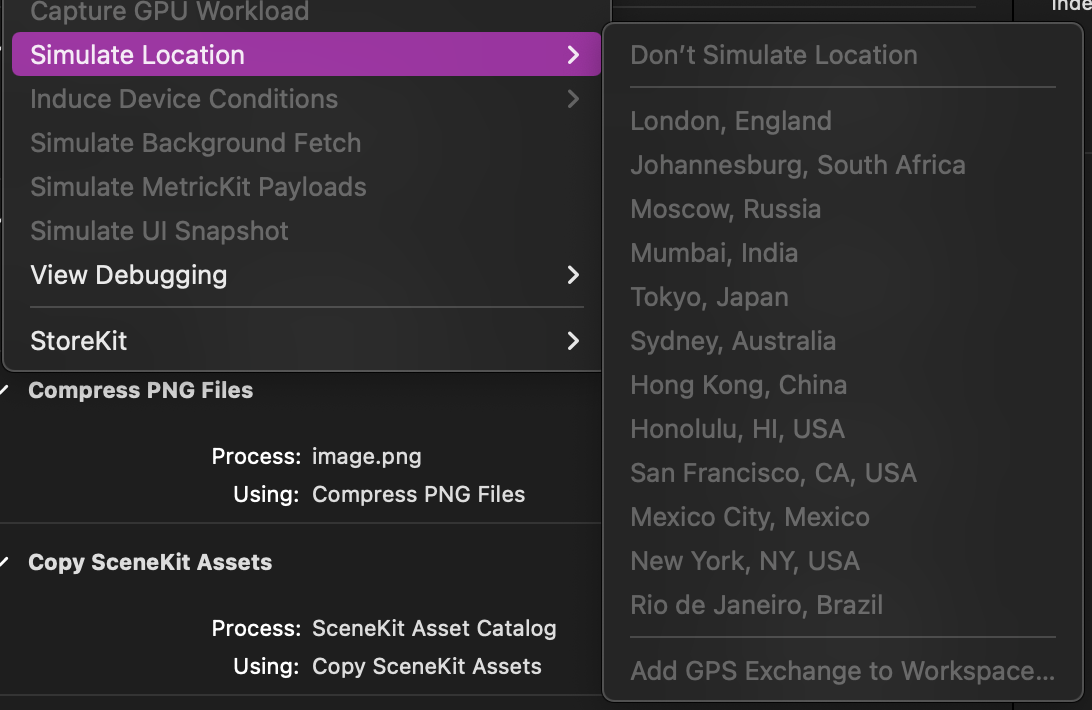
Task: Click Capture GPU Workload item
Action: [306, 11]
